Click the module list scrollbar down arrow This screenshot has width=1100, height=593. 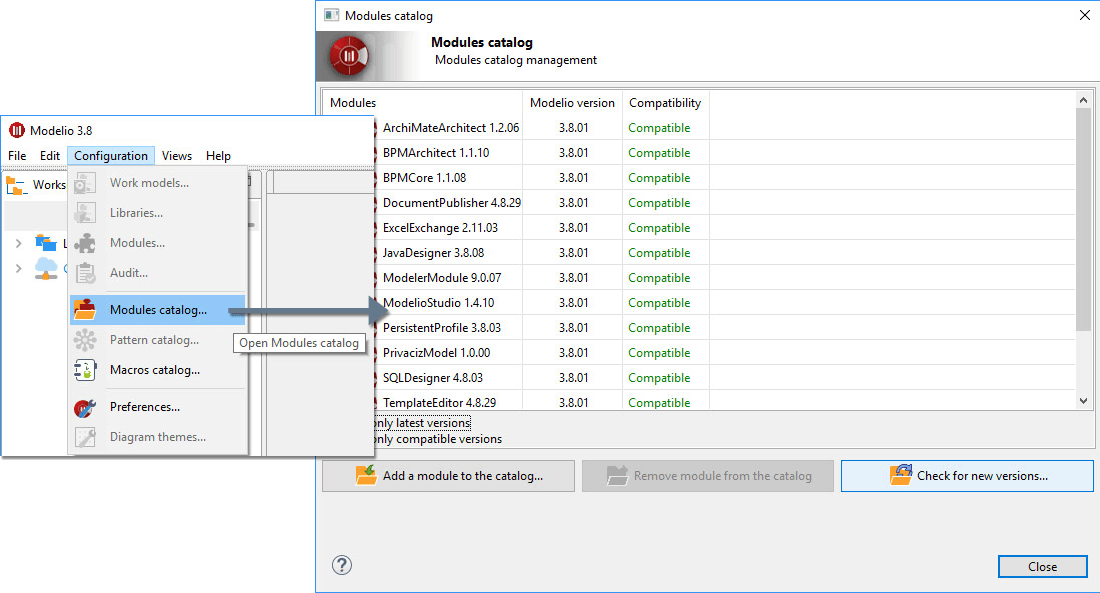point(1083,401)
